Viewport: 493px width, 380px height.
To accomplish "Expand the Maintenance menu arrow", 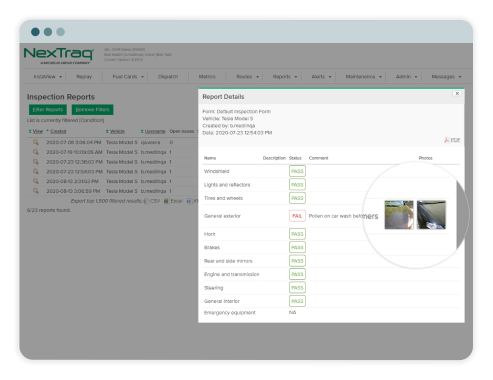I will [x=380, y=77].
